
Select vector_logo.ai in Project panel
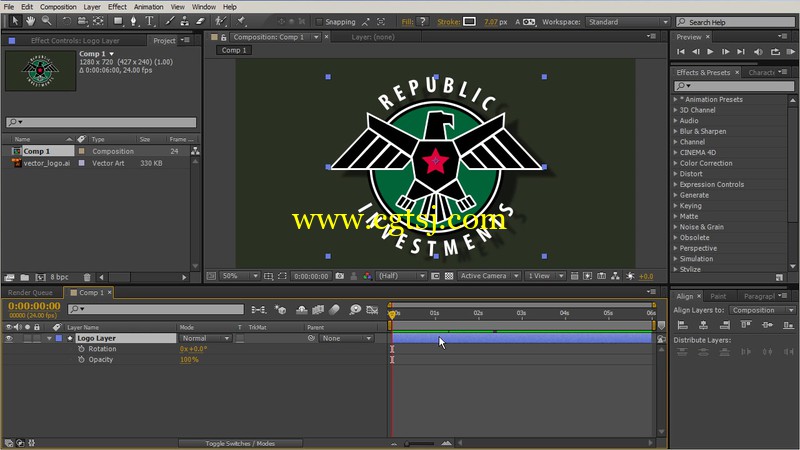click(x=46, y=163)
